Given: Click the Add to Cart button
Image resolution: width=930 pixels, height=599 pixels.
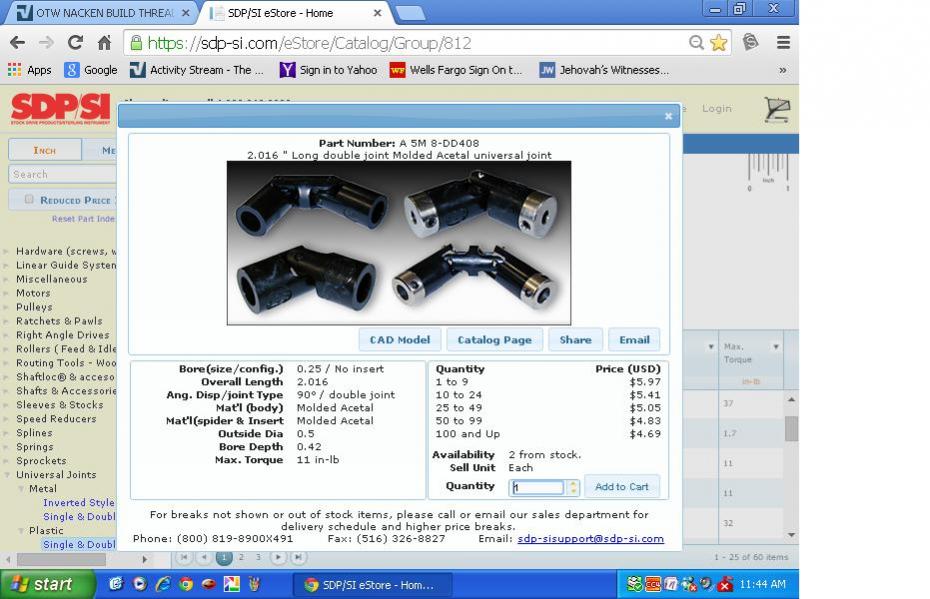Looking at the screenshot, I should [x=621, y=487].
